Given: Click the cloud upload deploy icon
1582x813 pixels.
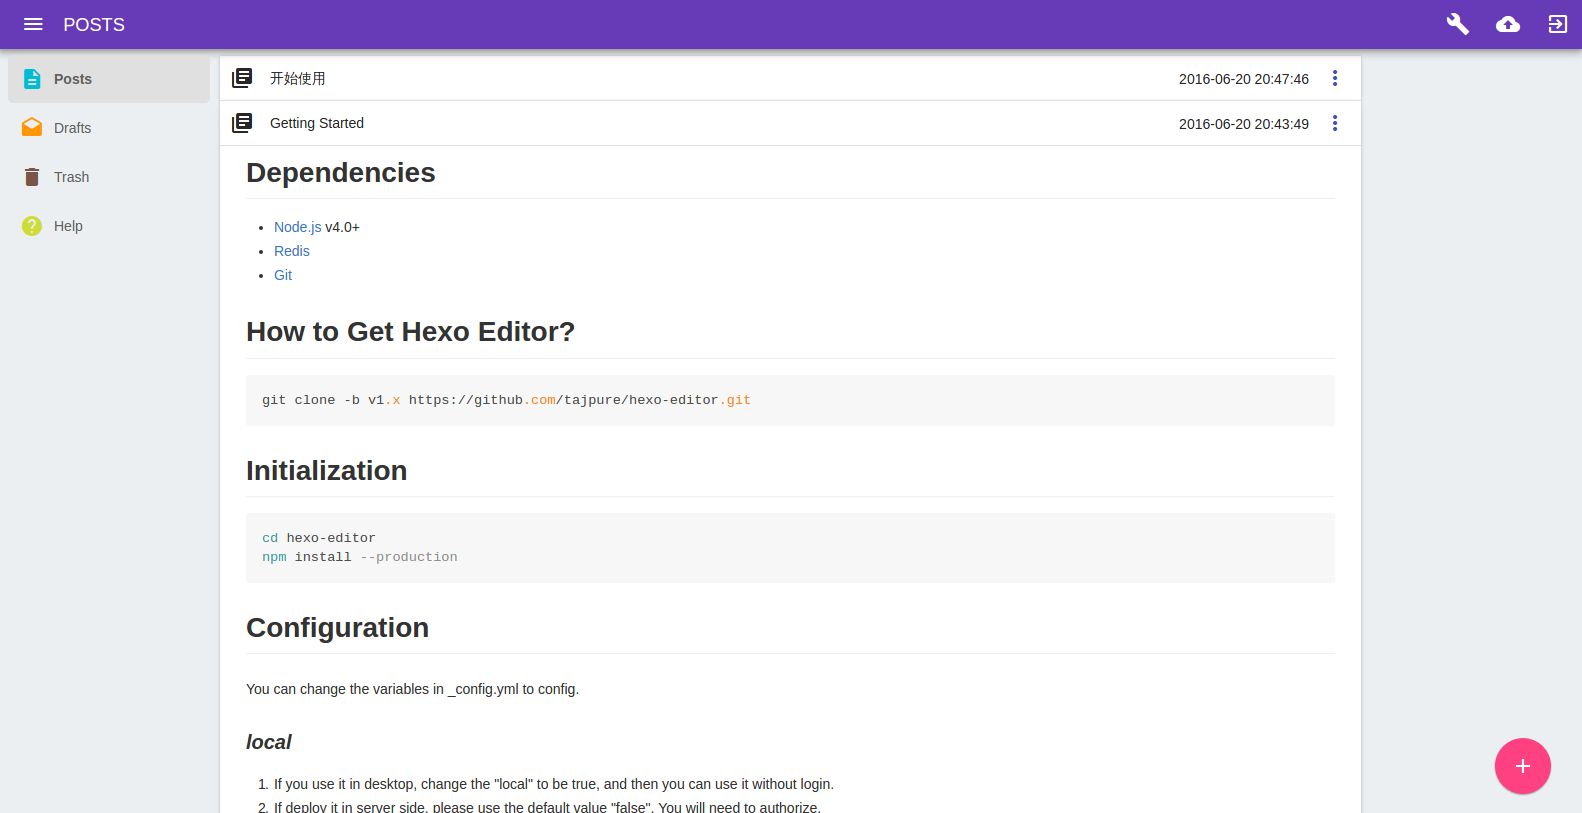Looking at the screenshot, I should click(1508, 24).
